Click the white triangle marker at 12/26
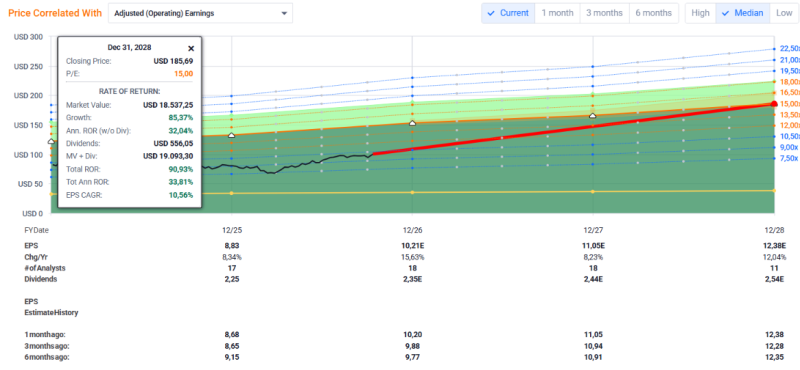800x370 pixels. [412, 123]
